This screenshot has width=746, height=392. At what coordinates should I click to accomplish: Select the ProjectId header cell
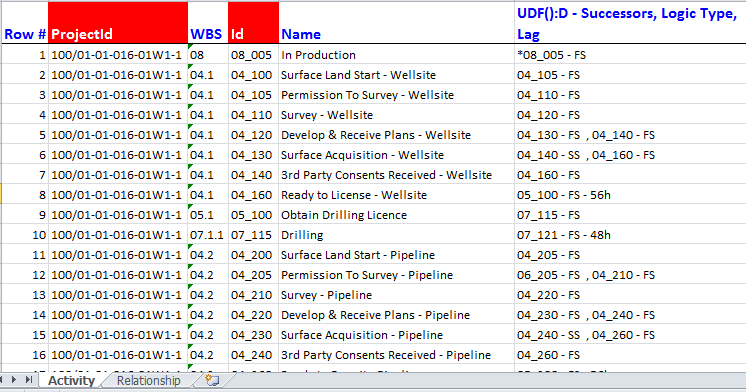click(118, 22)
